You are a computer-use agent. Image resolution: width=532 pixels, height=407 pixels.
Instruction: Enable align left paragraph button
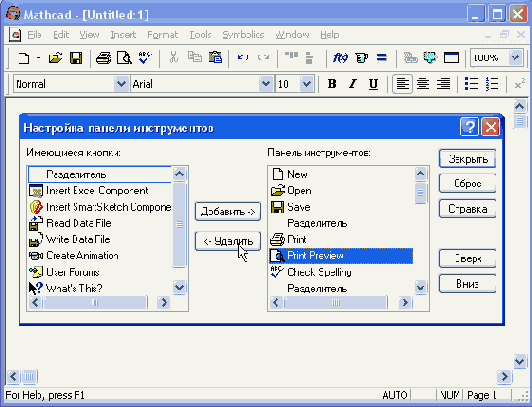coord(402,83)
